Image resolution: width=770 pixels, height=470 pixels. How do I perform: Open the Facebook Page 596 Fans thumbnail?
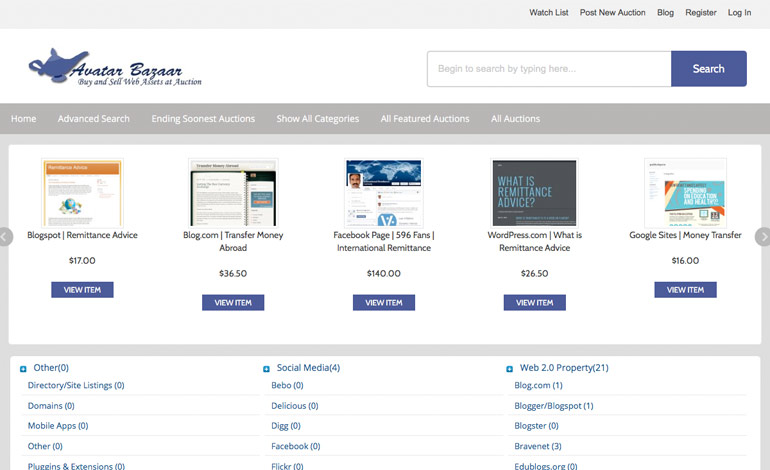click(x=384, y=193)
